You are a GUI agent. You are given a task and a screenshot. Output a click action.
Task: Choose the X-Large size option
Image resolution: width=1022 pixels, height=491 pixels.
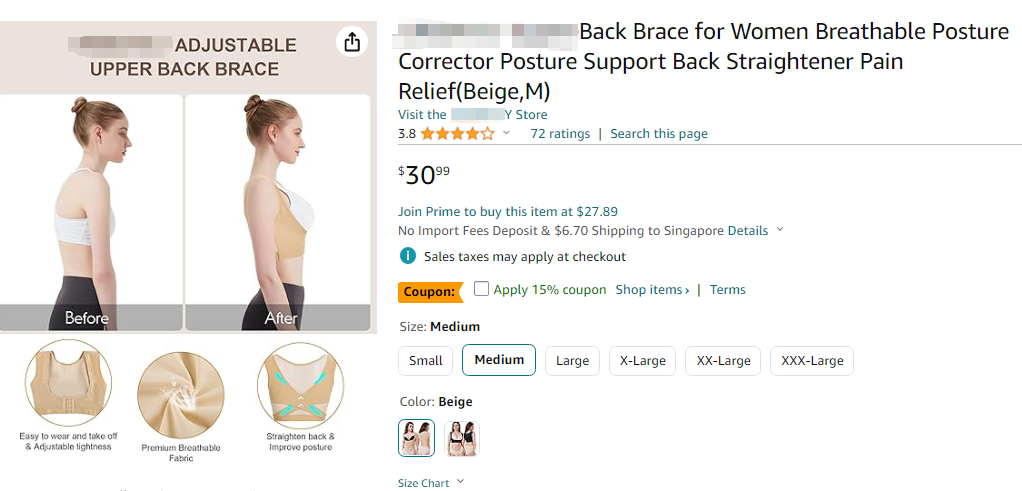point(643,361)
